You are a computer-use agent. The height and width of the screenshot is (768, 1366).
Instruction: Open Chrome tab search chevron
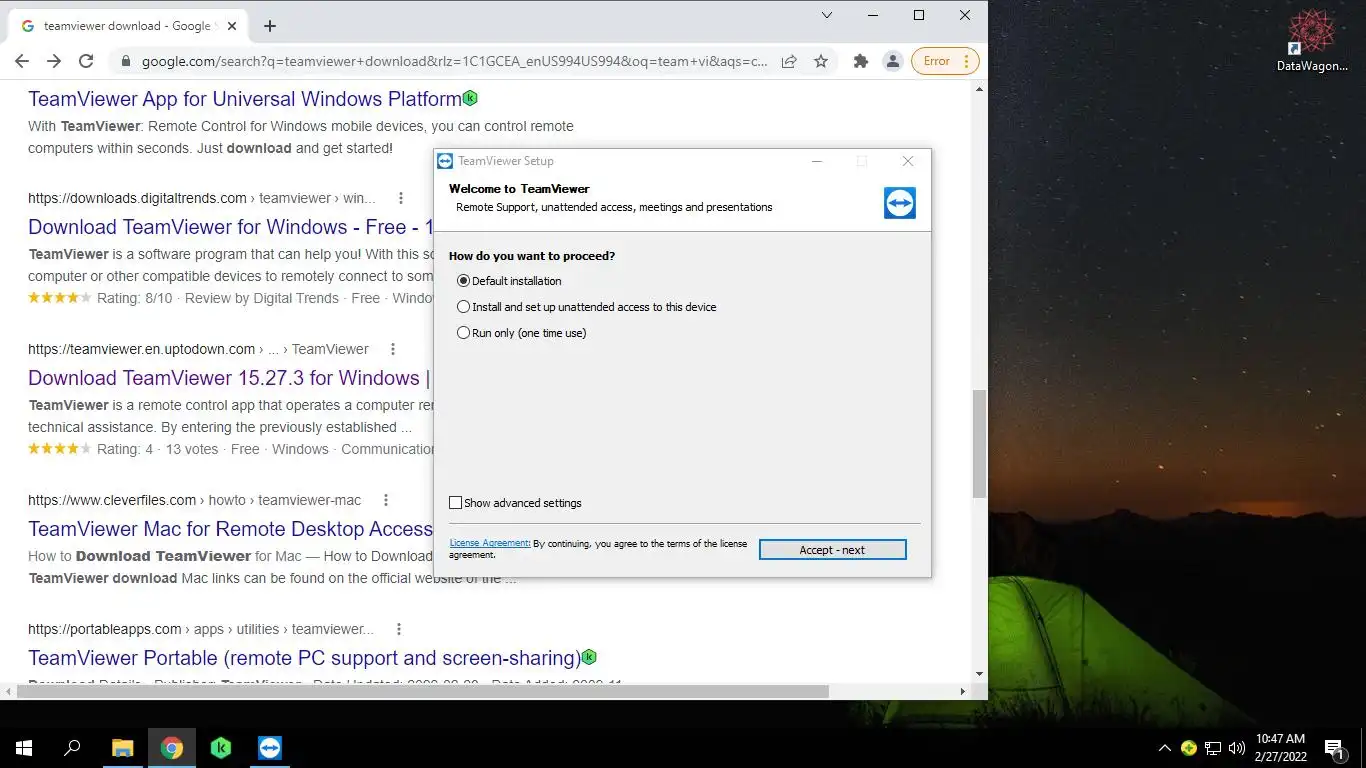[827, 15]
